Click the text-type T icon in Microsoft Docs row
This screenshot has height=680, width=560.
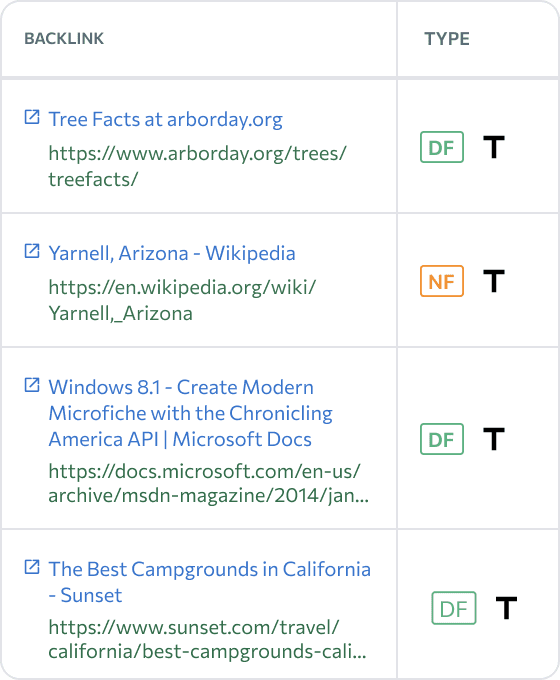pos(494,439)
